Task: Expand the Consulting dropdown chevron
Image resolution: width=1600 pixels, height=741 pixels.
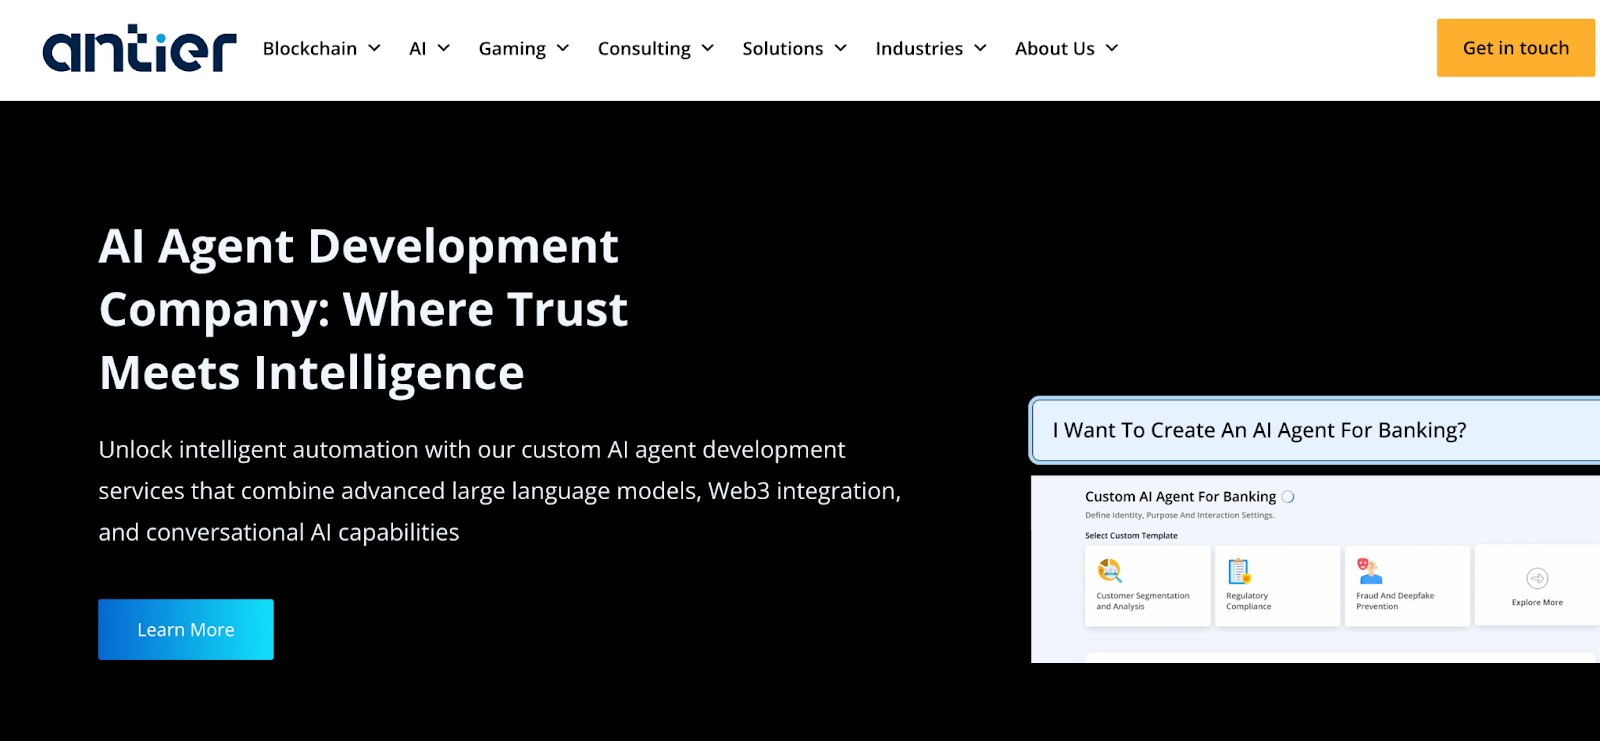Action: 708,48
